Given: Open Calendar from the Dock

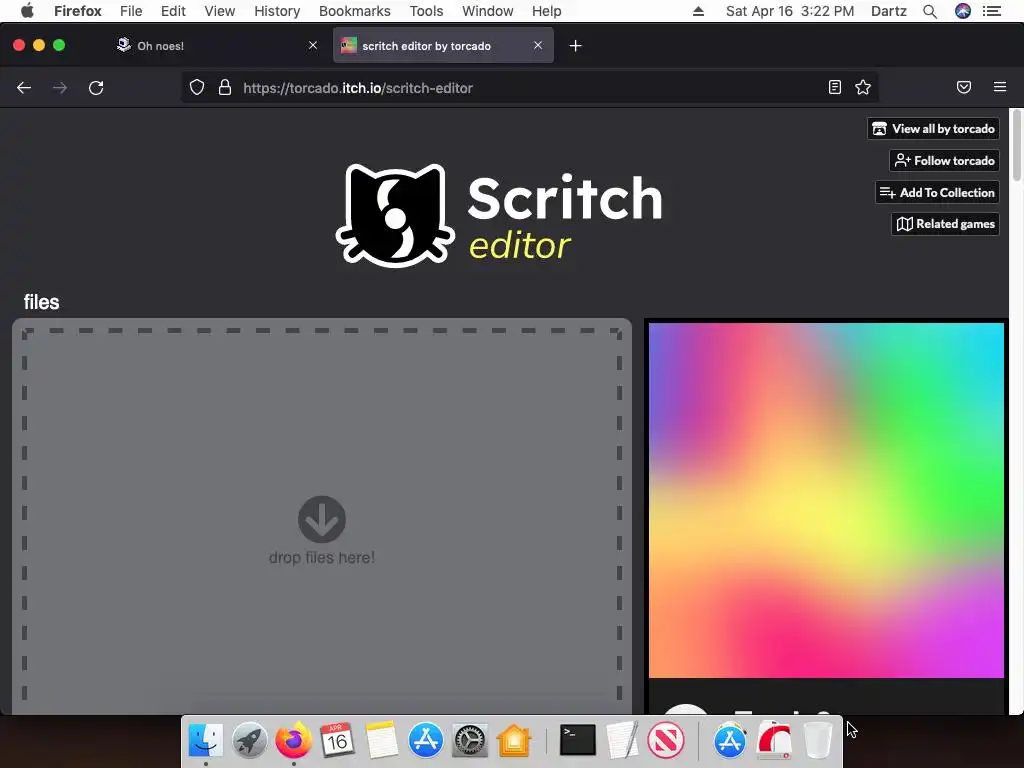Looking at the screenshot, I should click(337, 741).
